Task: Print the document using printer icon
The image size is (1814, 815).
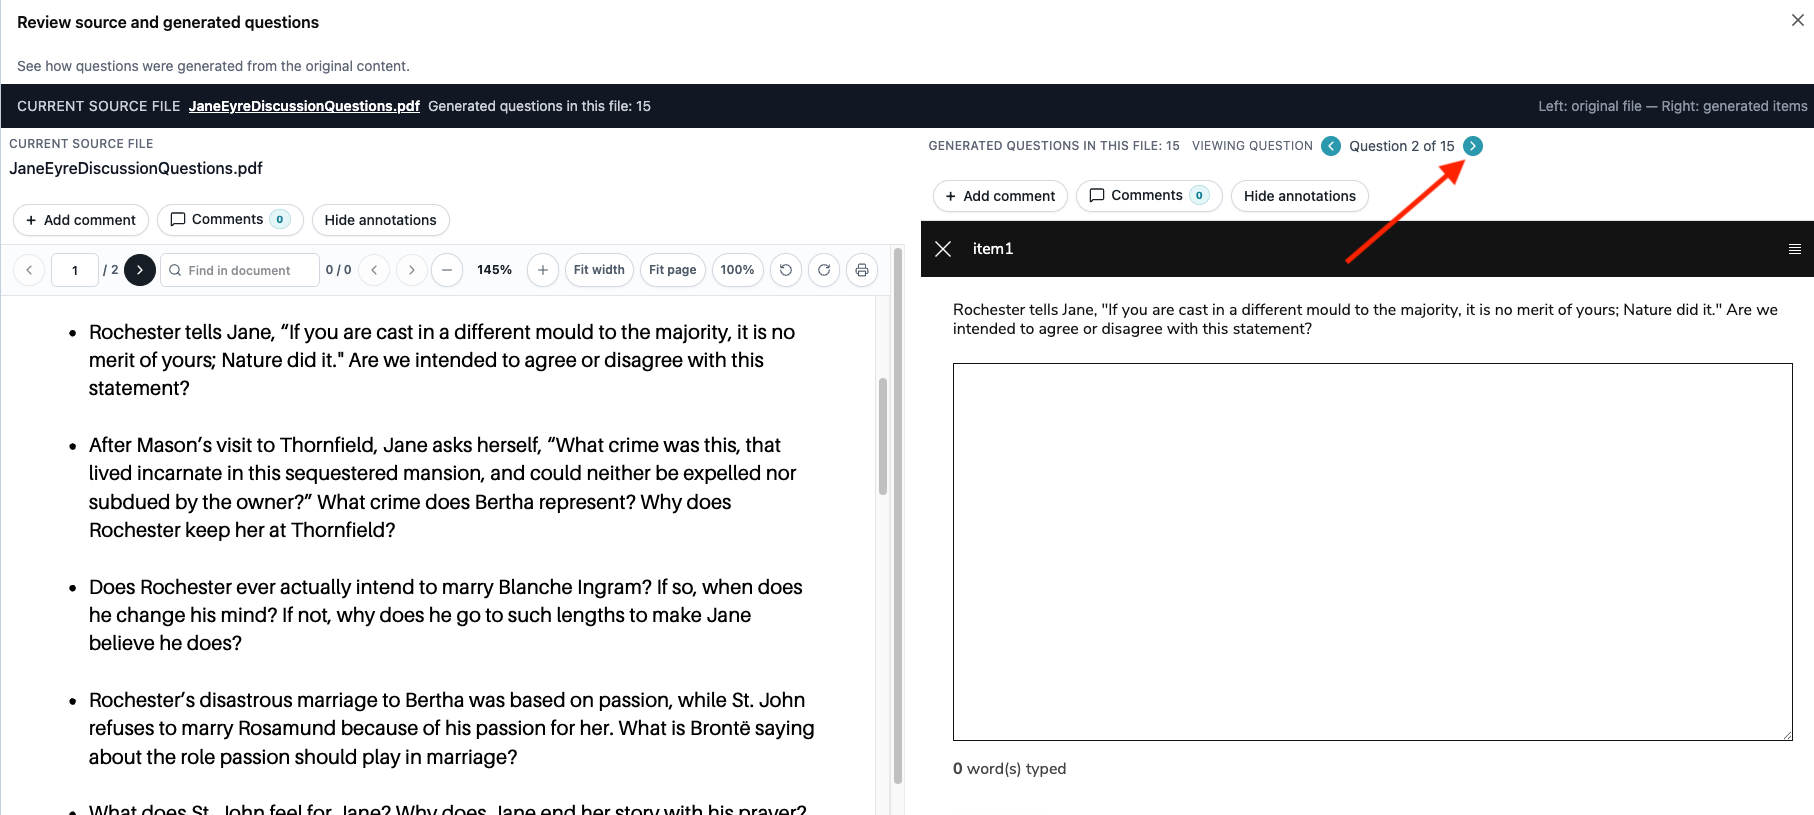Action: point(862,270)
